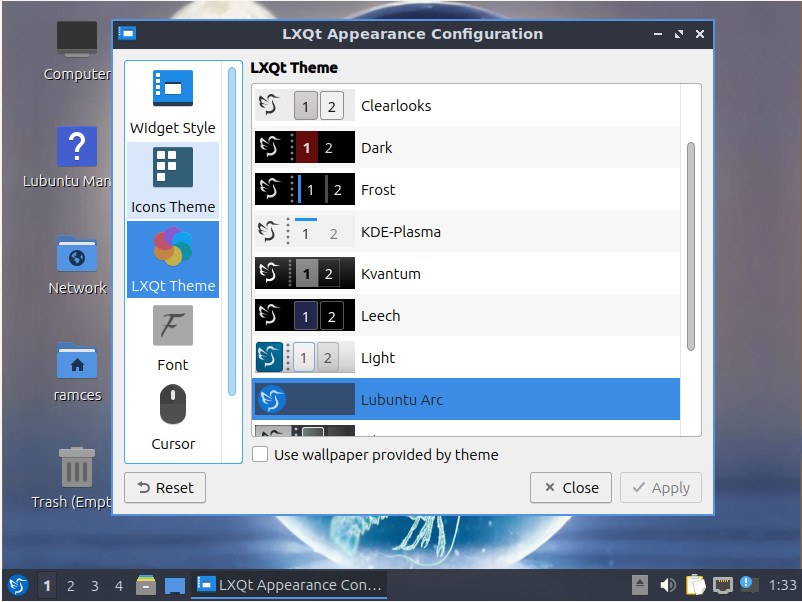Open the file manager from the taskbar
This screenshot has height=602, width=802.
click(x=145, y=585)
